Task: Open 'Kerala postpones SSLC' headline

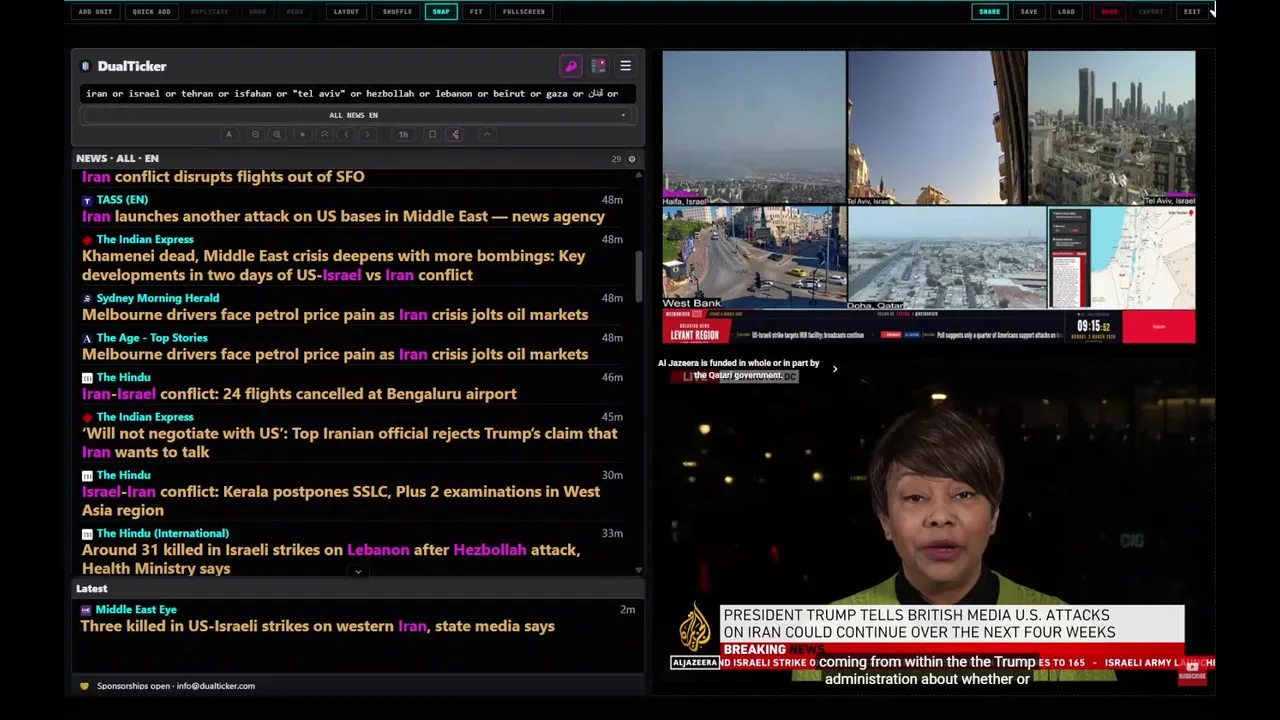Action: click(341, 501)
